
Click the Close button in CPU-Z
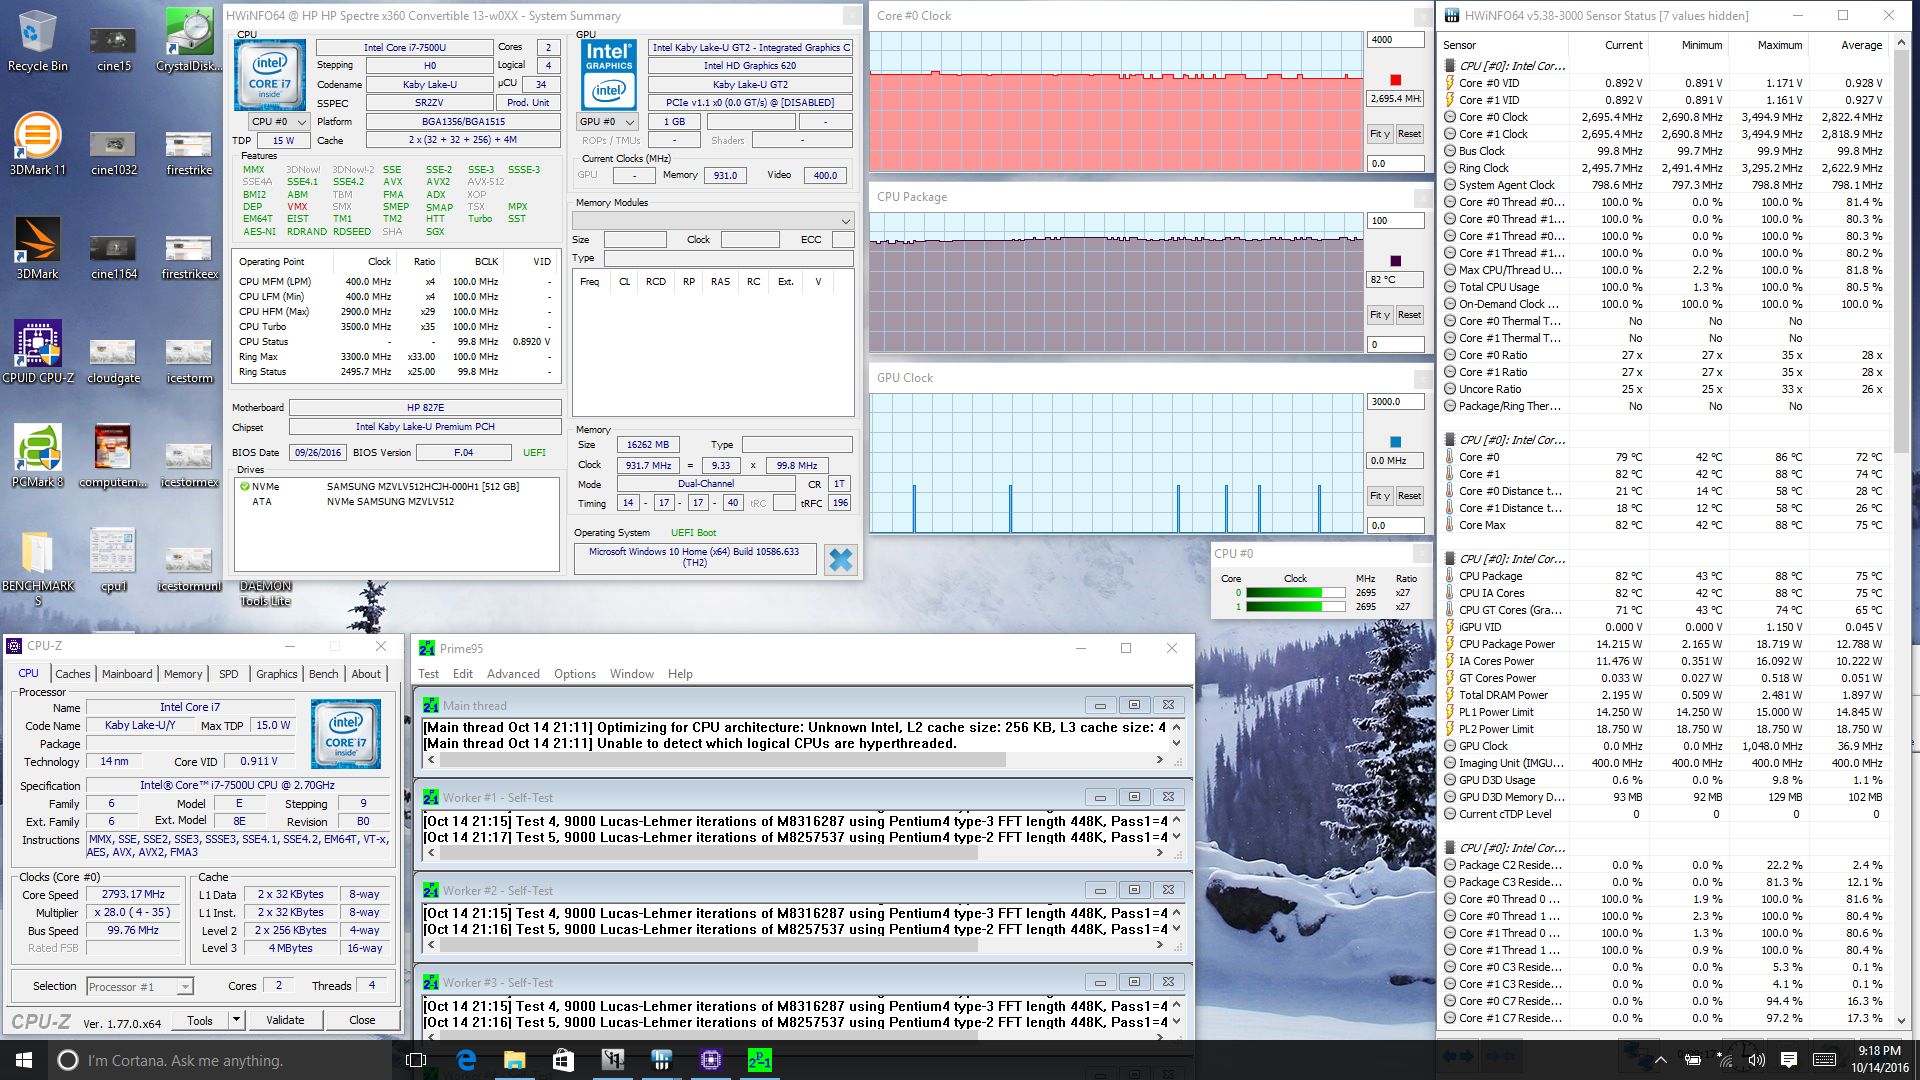362,1020
